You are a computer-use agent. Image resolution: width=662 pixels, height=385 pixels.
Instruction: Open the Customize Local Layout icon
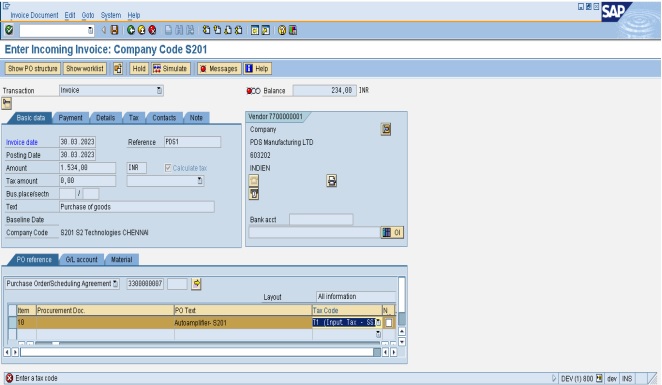pyautogui.click(x=293, y=30)
